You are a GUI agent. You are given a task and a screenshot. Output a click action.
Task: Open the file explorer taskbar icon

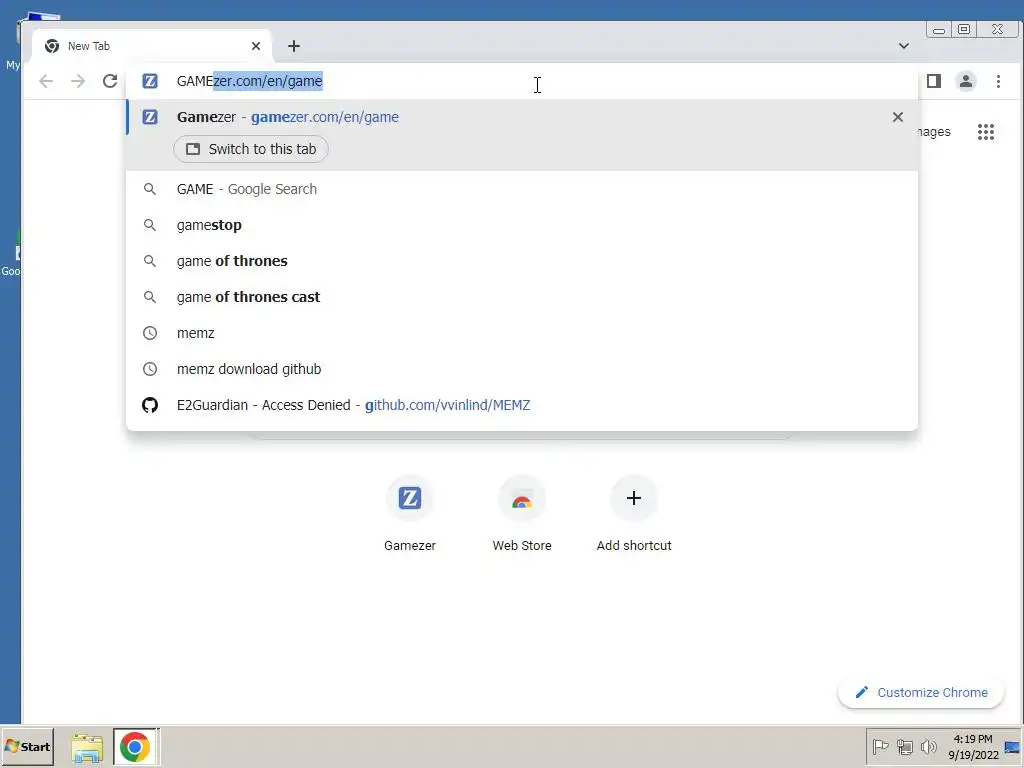pyautogui.click(x=87, y=747)
